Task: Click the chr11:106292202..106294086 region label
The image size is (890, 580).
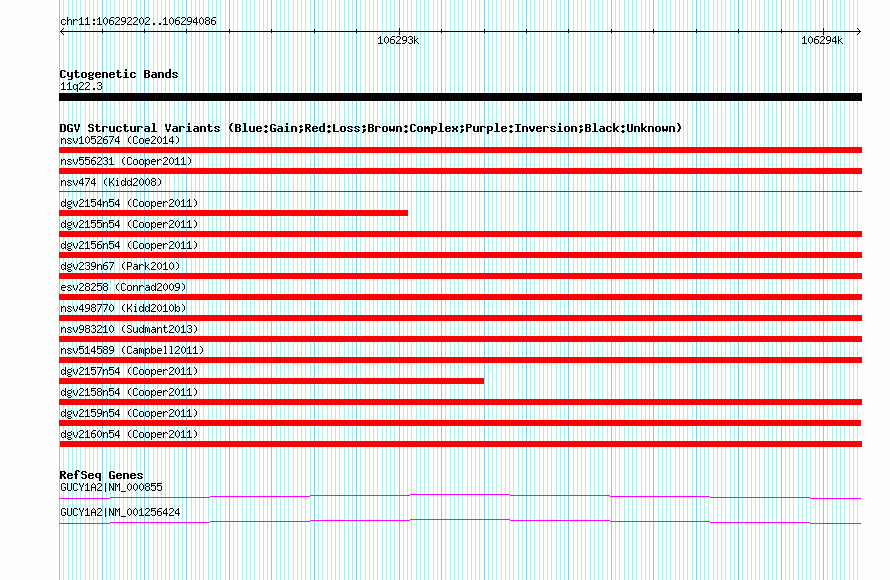Action: coord(138,22)
